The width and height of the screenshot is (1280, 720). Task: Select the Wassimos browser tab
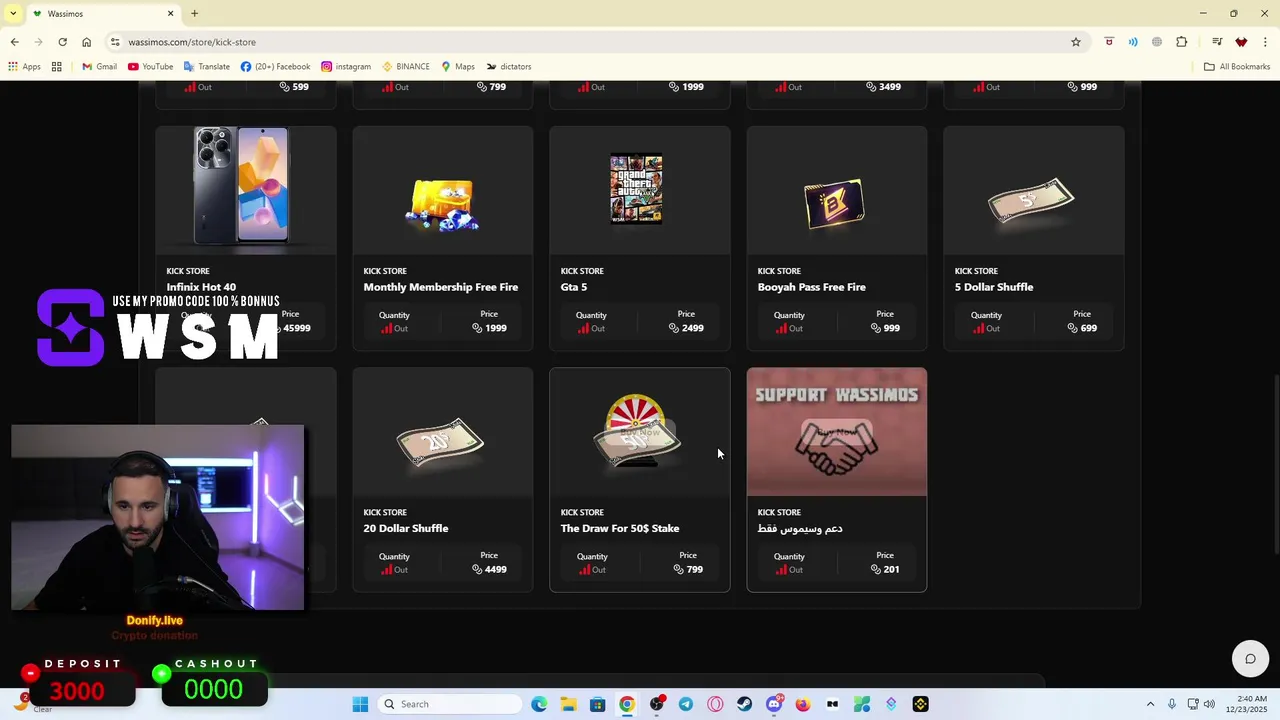coord(103,14)
